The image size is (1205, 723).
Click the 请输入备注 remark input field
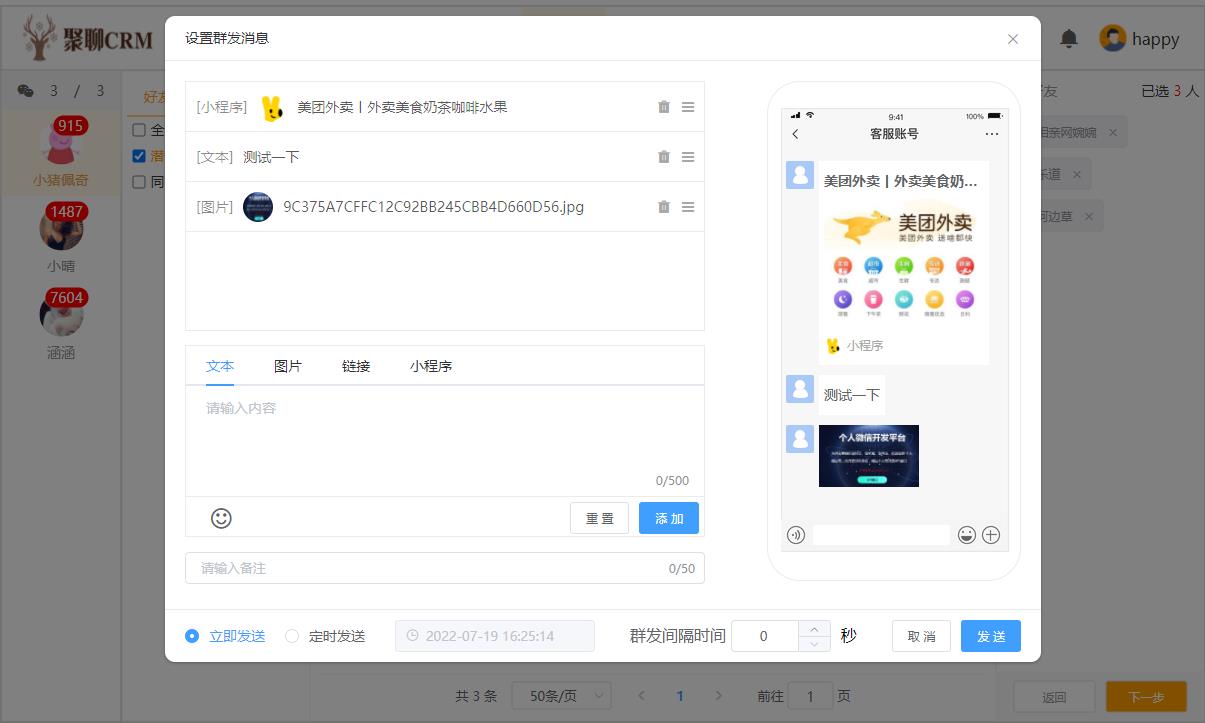(x=430, y=568)
